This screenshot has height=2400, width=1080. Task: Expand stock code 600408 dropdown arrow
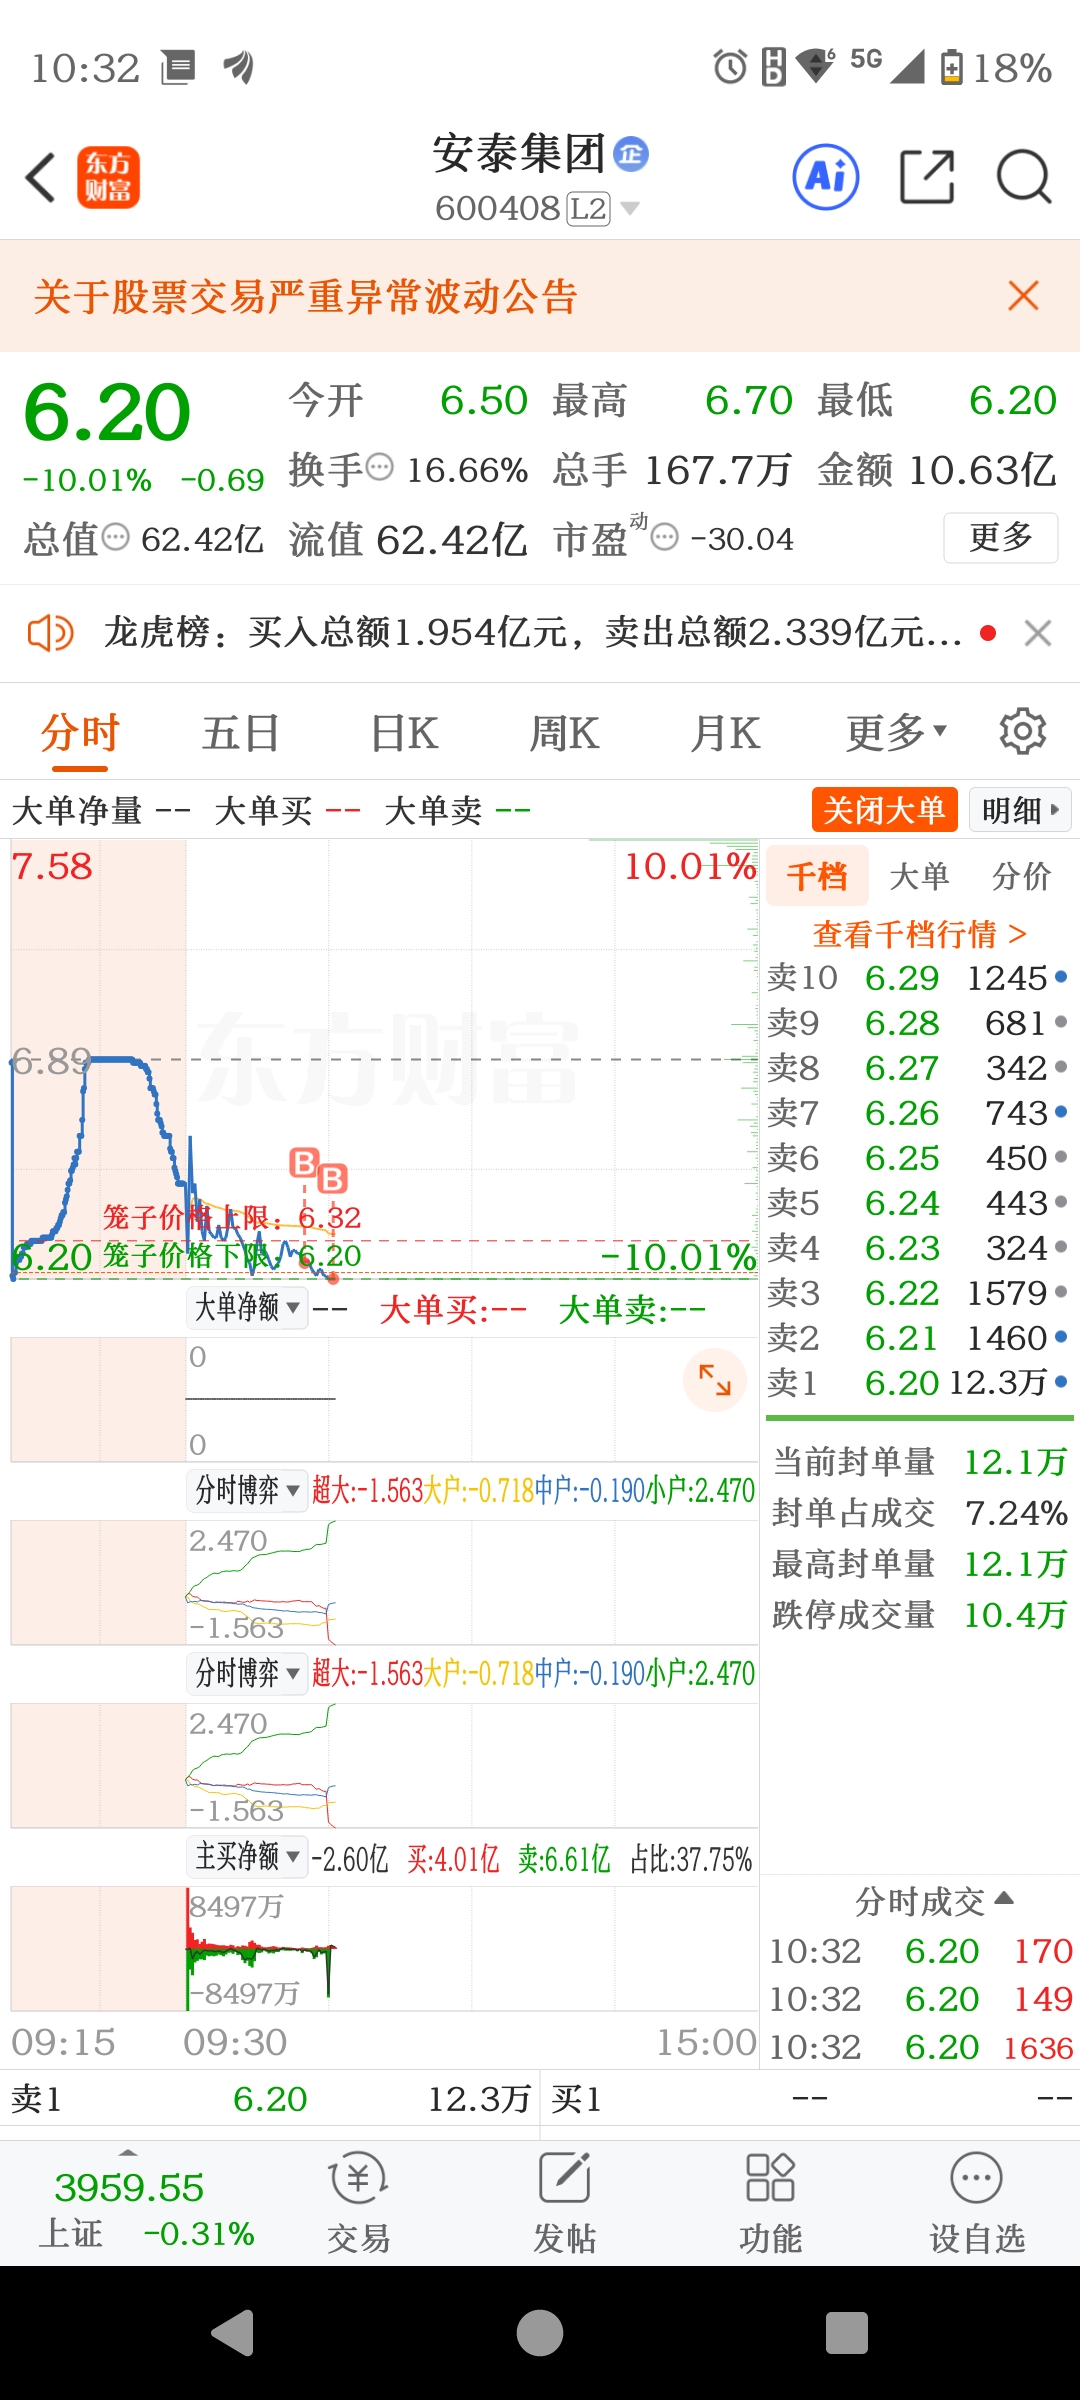[630, 209]
